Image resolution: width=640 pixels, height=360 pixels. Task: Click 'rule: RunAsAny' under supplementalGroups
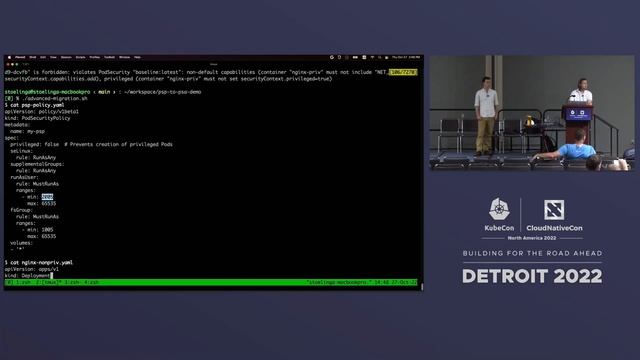point(36,171)
